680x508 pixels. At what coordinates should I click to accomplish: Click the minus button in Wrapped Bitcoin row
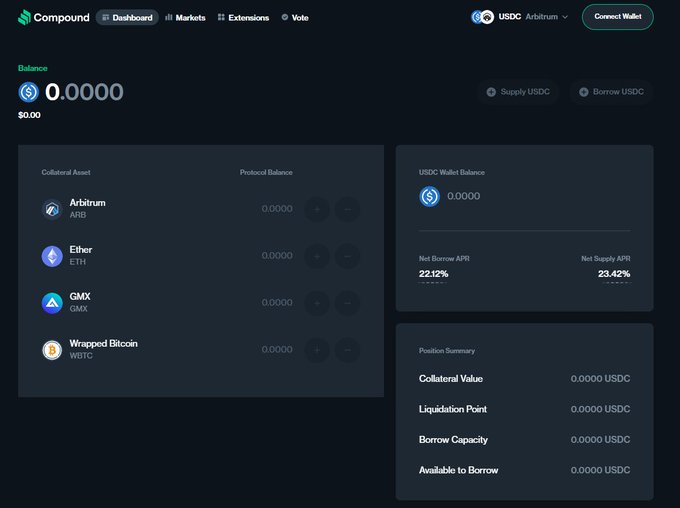[347, 350]
